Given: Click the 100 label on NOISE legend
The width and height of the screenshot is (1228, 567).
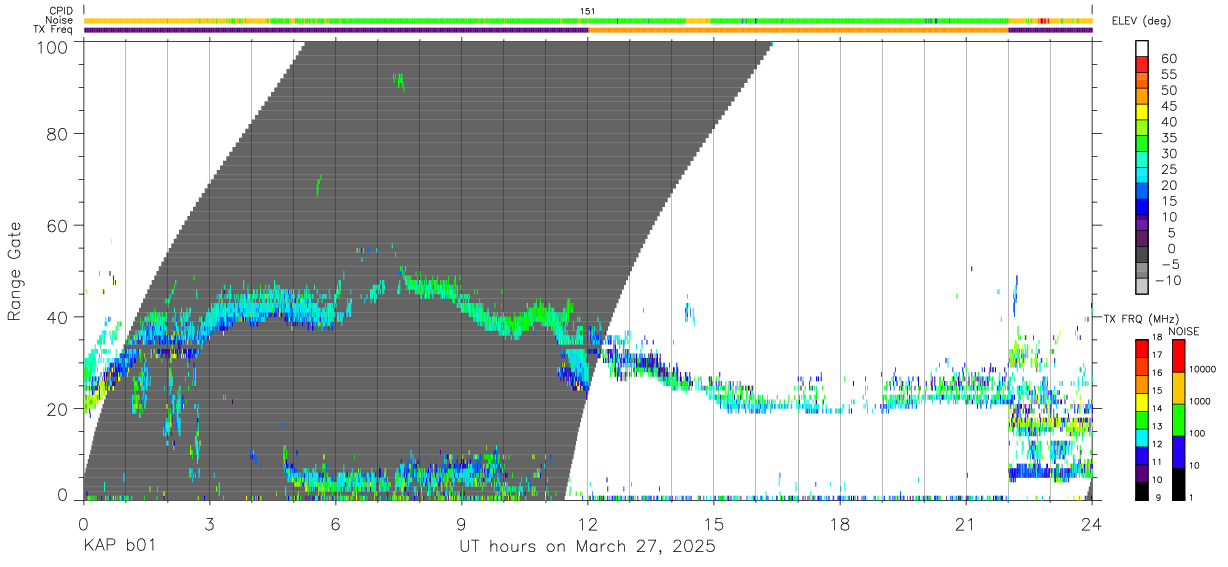Looking at the screenshot, I should pyautogui.click(x=1198, y=434).
